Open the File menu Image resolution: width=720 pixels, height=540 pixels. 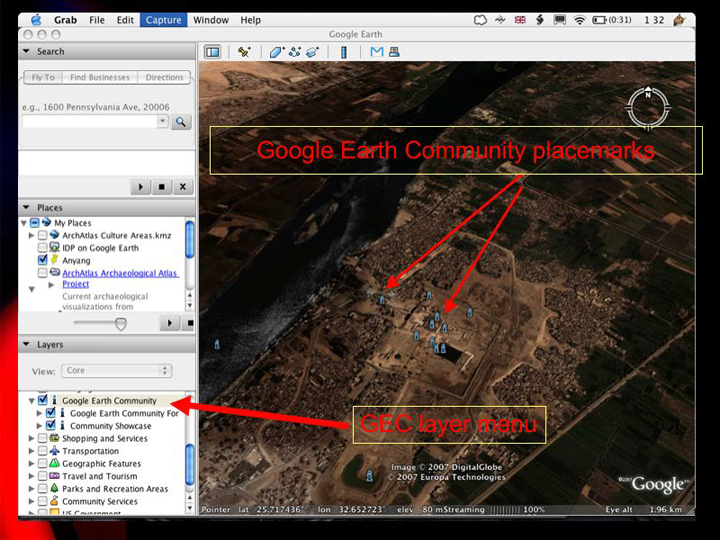tap(97, 20)
